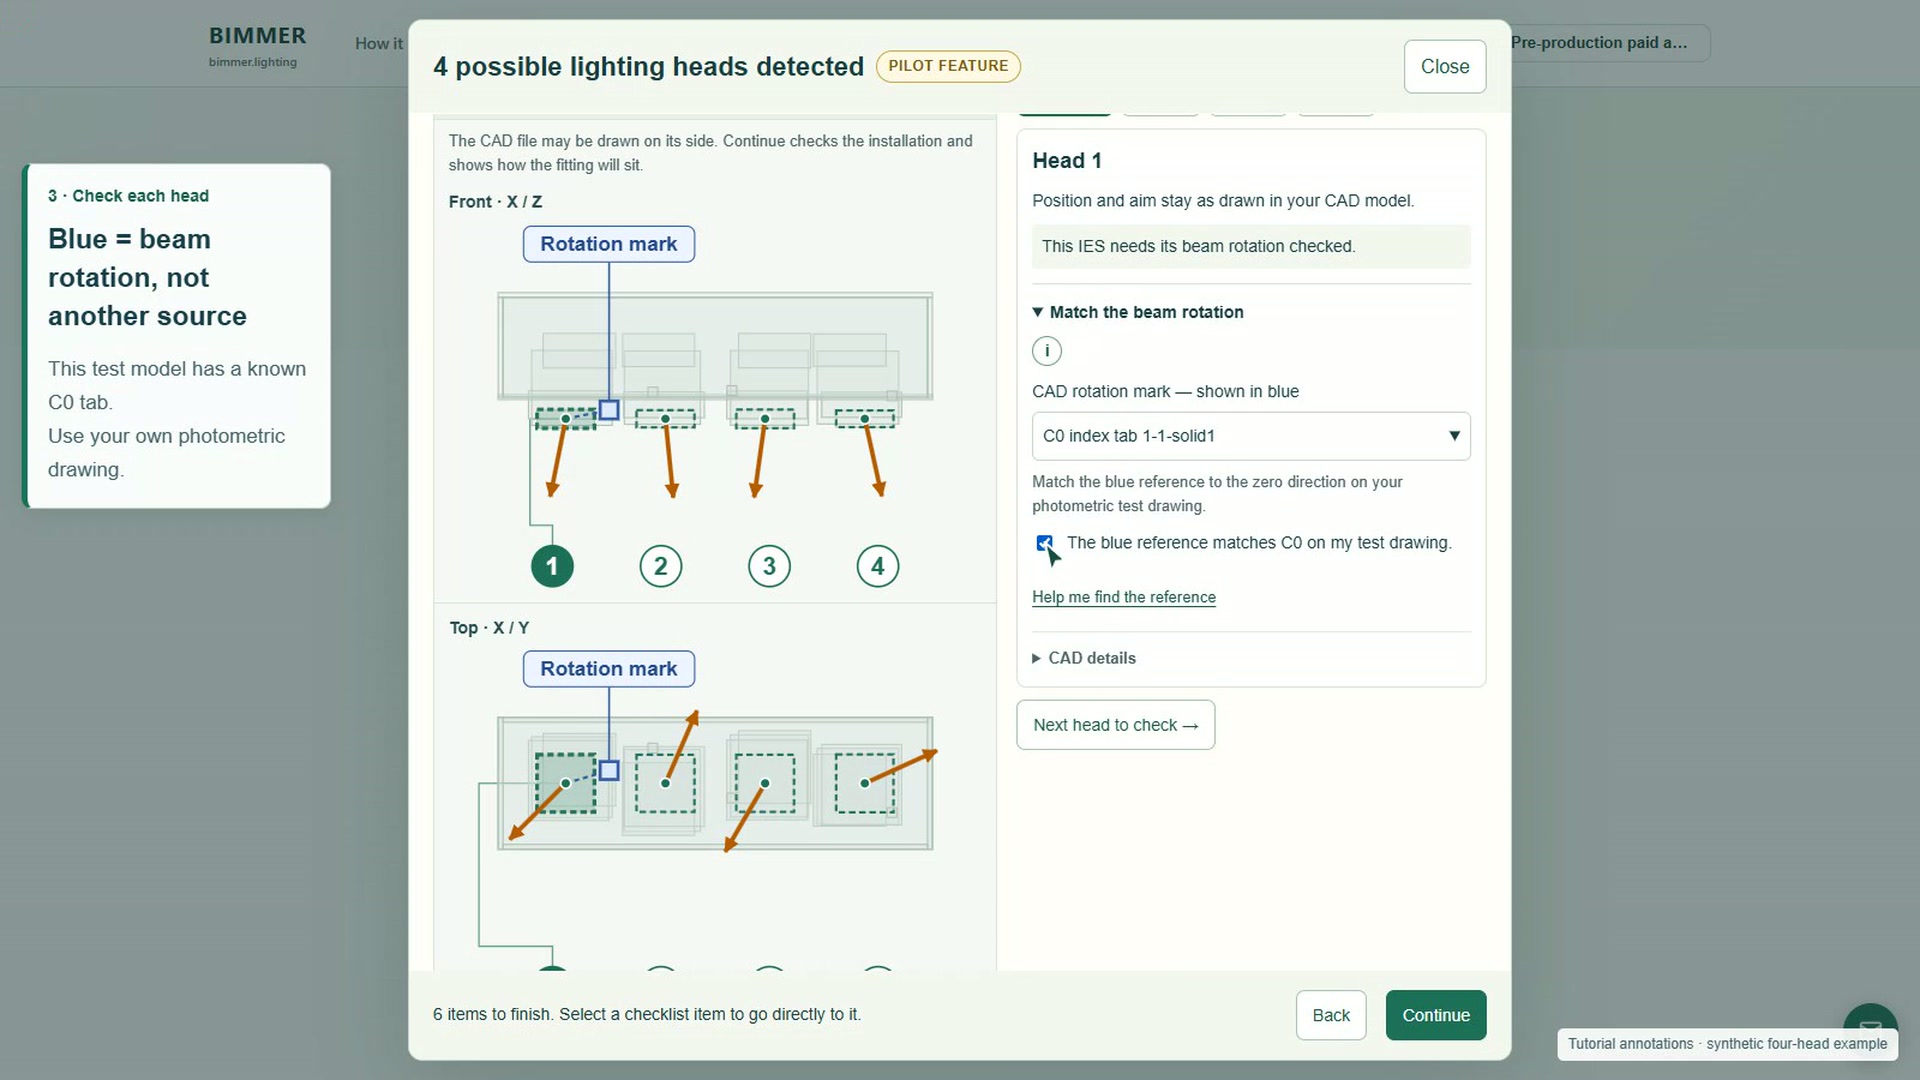Screen dimensions: 1920x1080
Task: Select head number 1 circle in Front view
Action: (552, 566)
